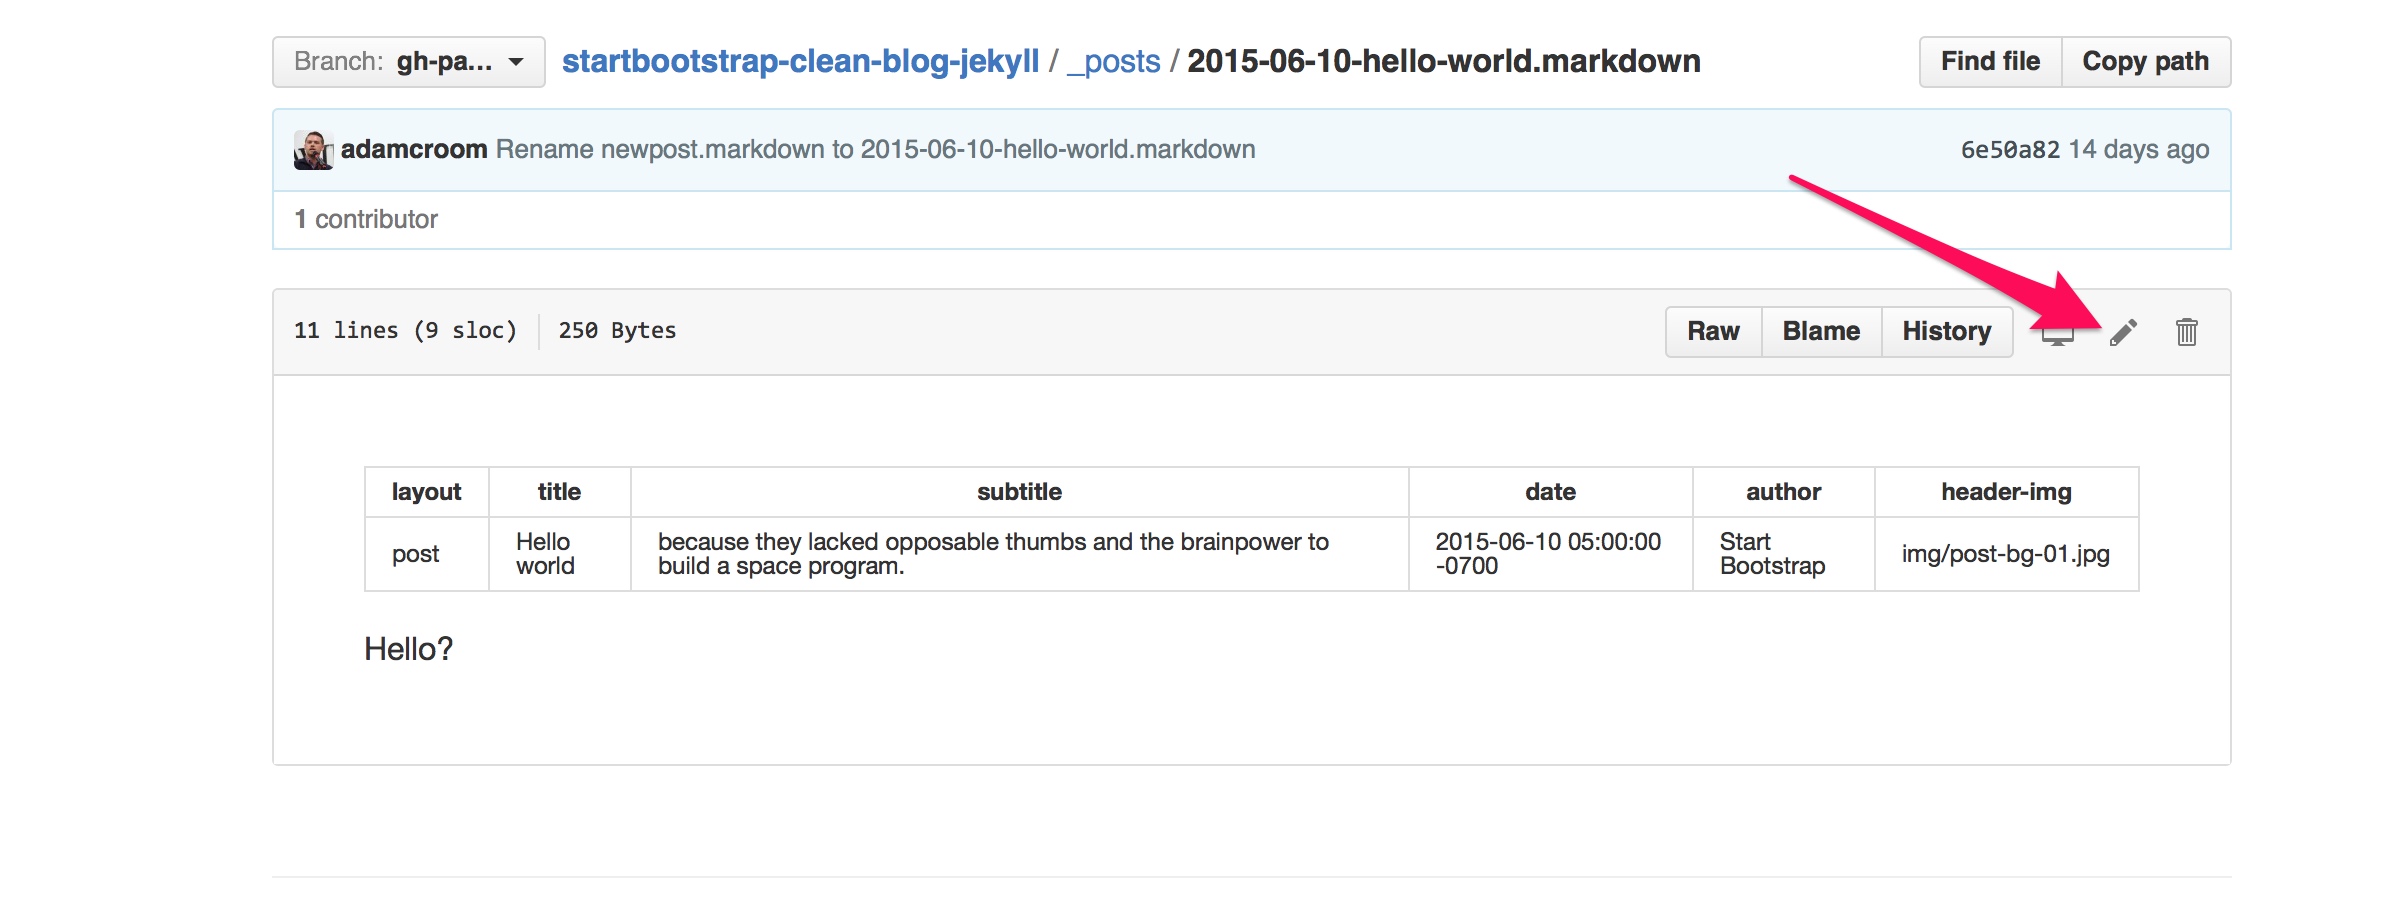Go to the _posts folder link
2398x916 pixels.
point(1114,62)
